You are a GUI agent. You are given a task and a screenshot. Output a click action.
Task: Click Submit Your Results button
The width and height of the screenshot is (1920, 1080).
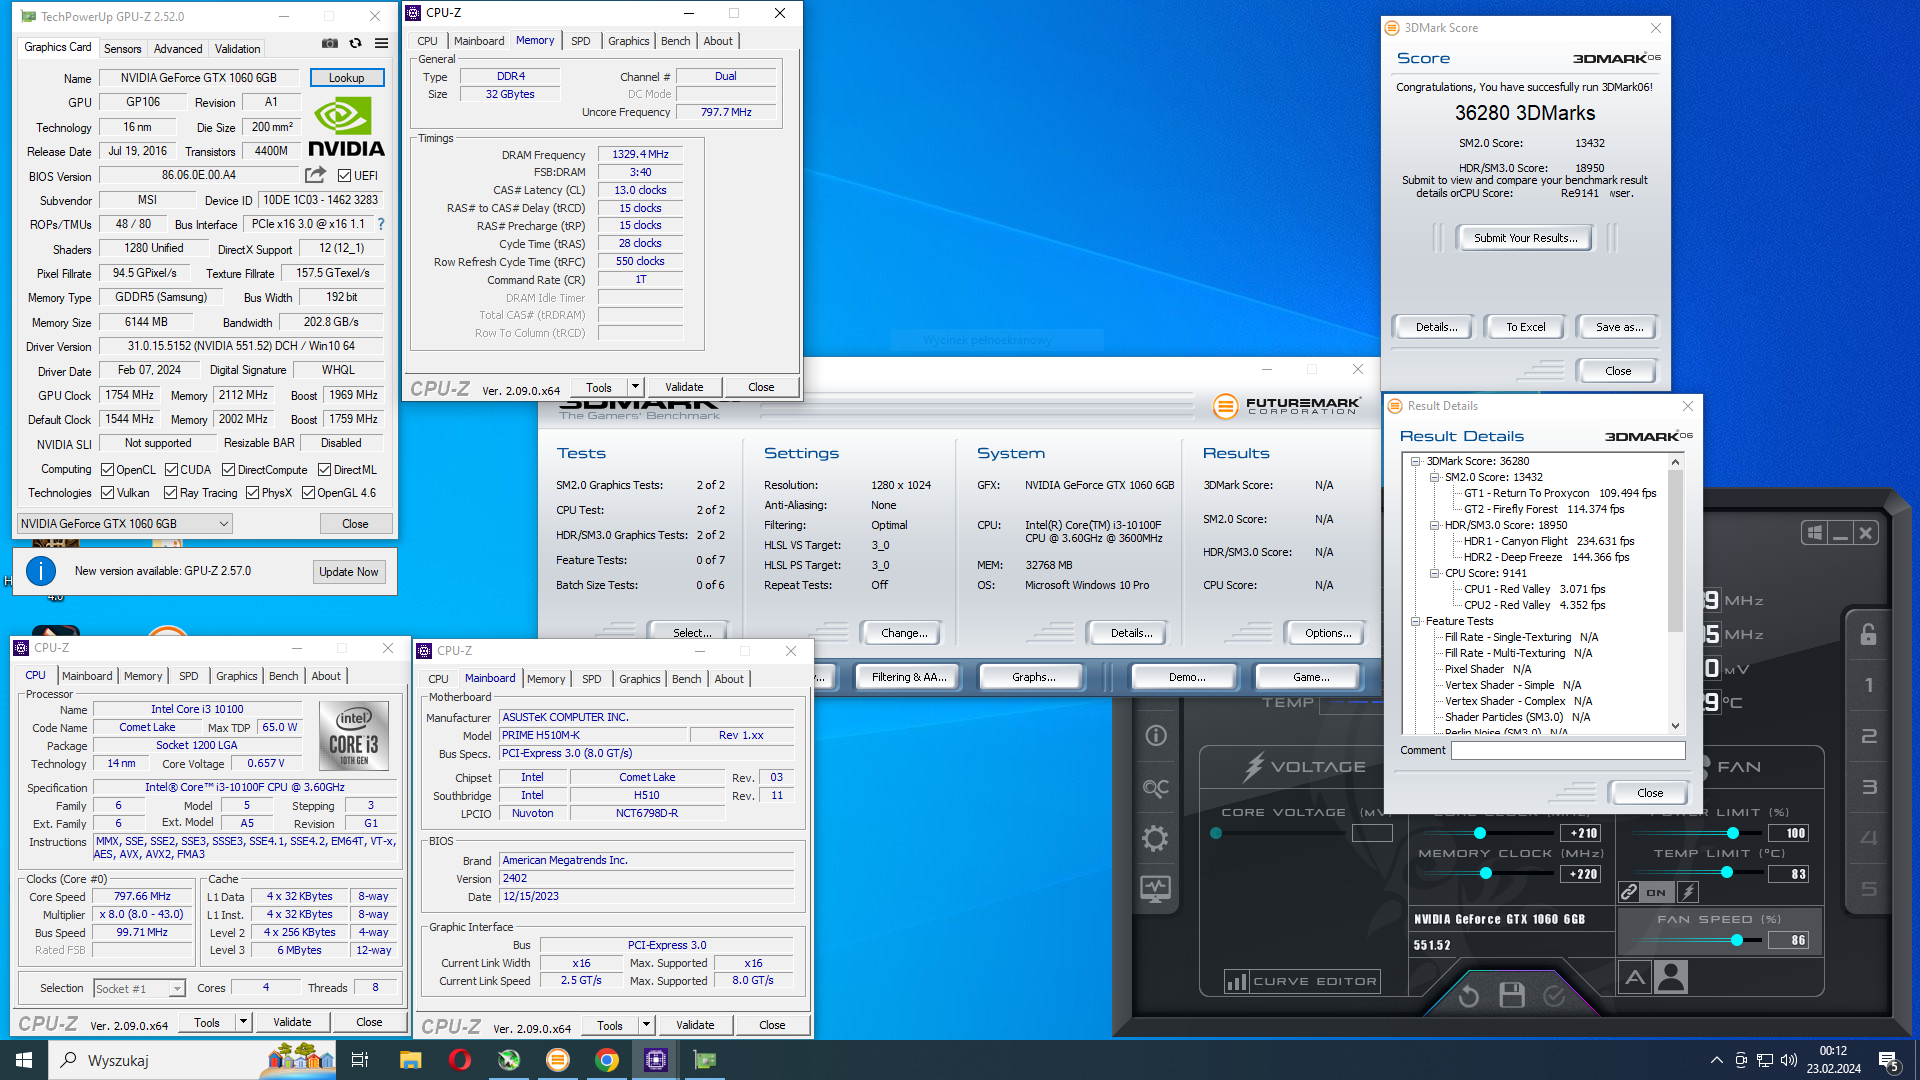[x=1525, y=238]
